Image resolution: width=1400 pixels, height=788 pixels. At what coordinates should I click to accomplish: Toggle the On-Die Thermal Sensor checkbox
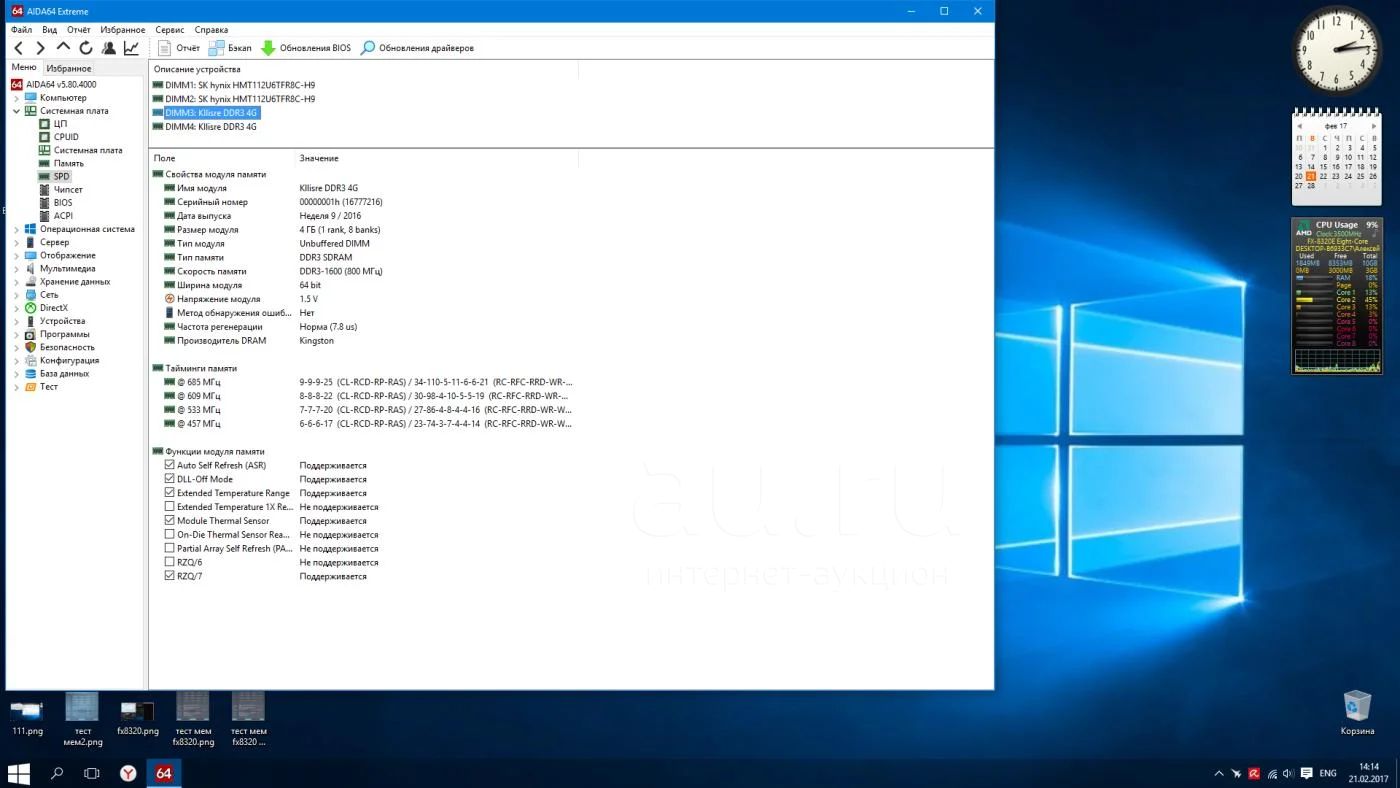coord(169,535)
